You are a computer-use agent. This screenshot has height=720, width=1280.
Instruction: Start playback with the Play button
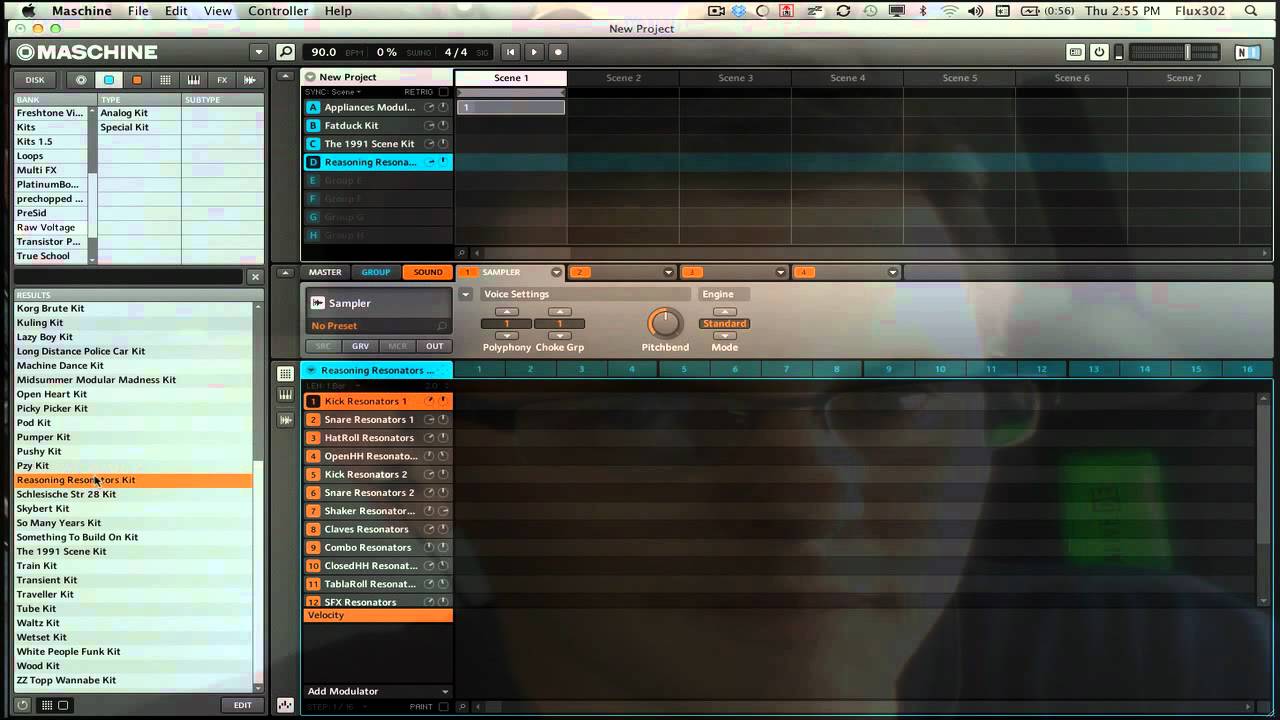[x=534, y=52]
